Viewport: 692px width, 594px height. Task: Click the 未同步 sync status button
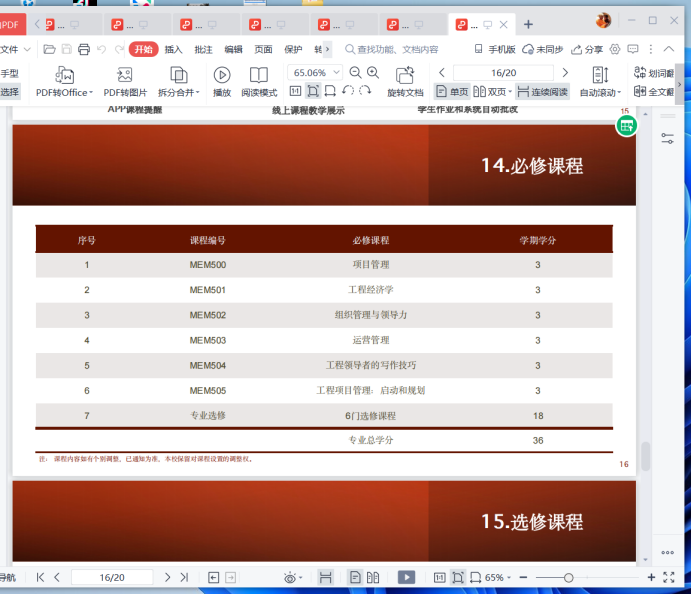pos(542,49)
